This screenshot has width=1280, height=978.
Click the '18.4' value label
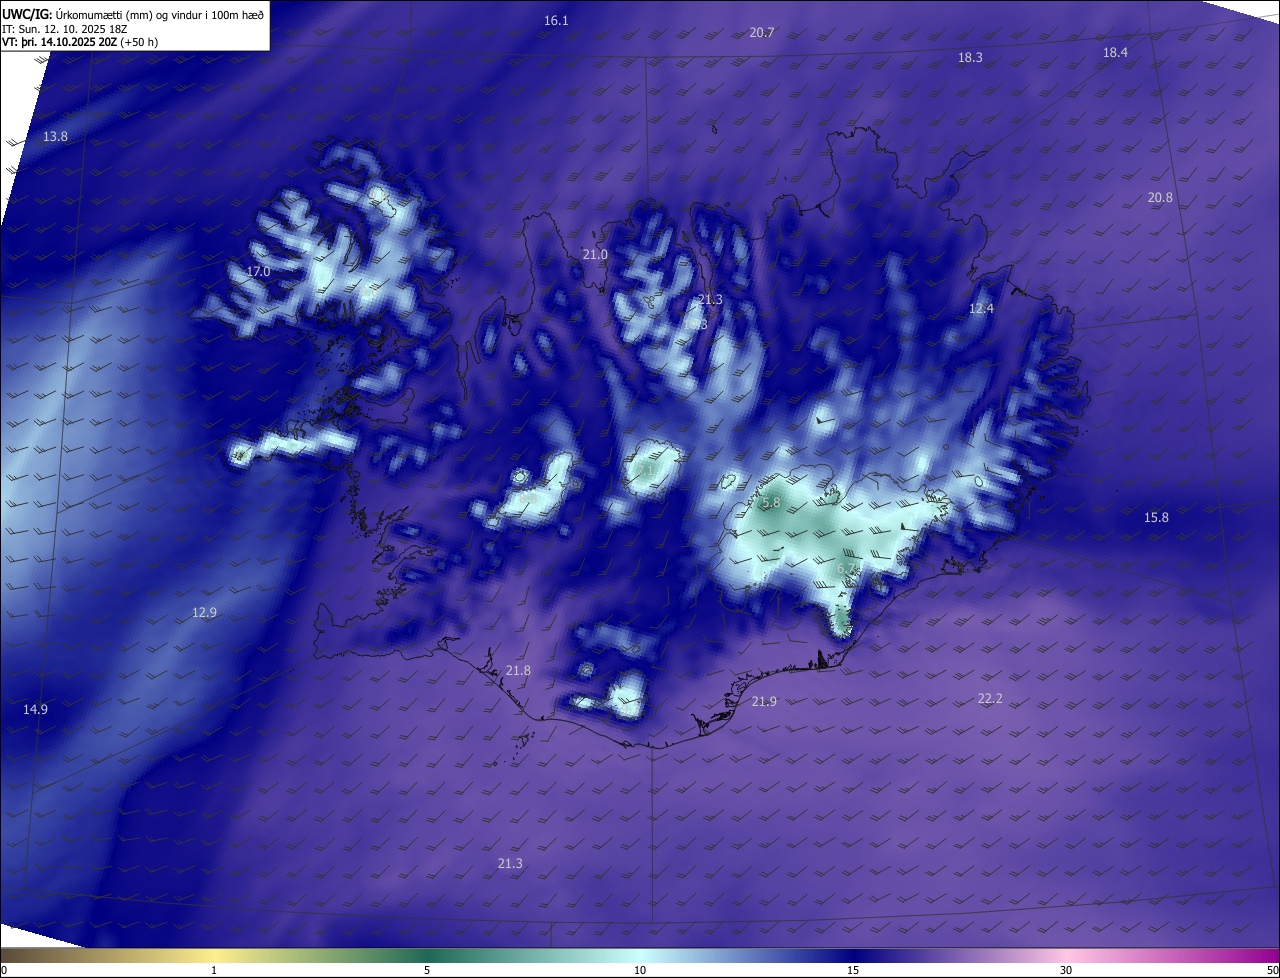1115,53
